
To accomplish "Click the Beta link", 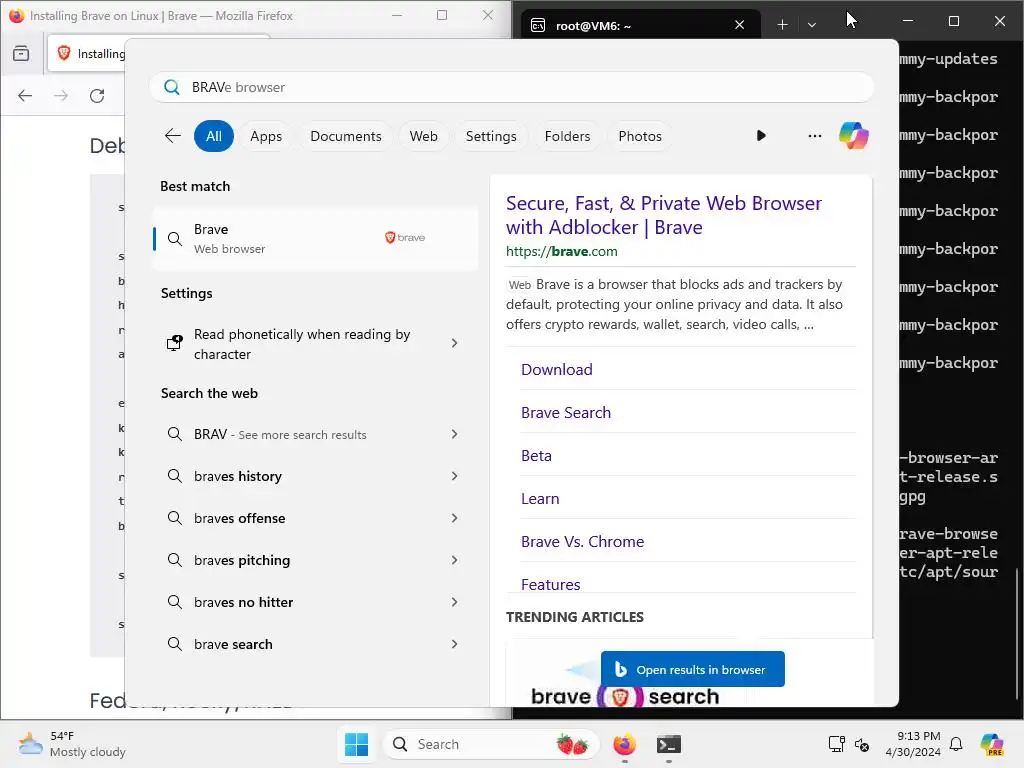I will pos(536,455).
